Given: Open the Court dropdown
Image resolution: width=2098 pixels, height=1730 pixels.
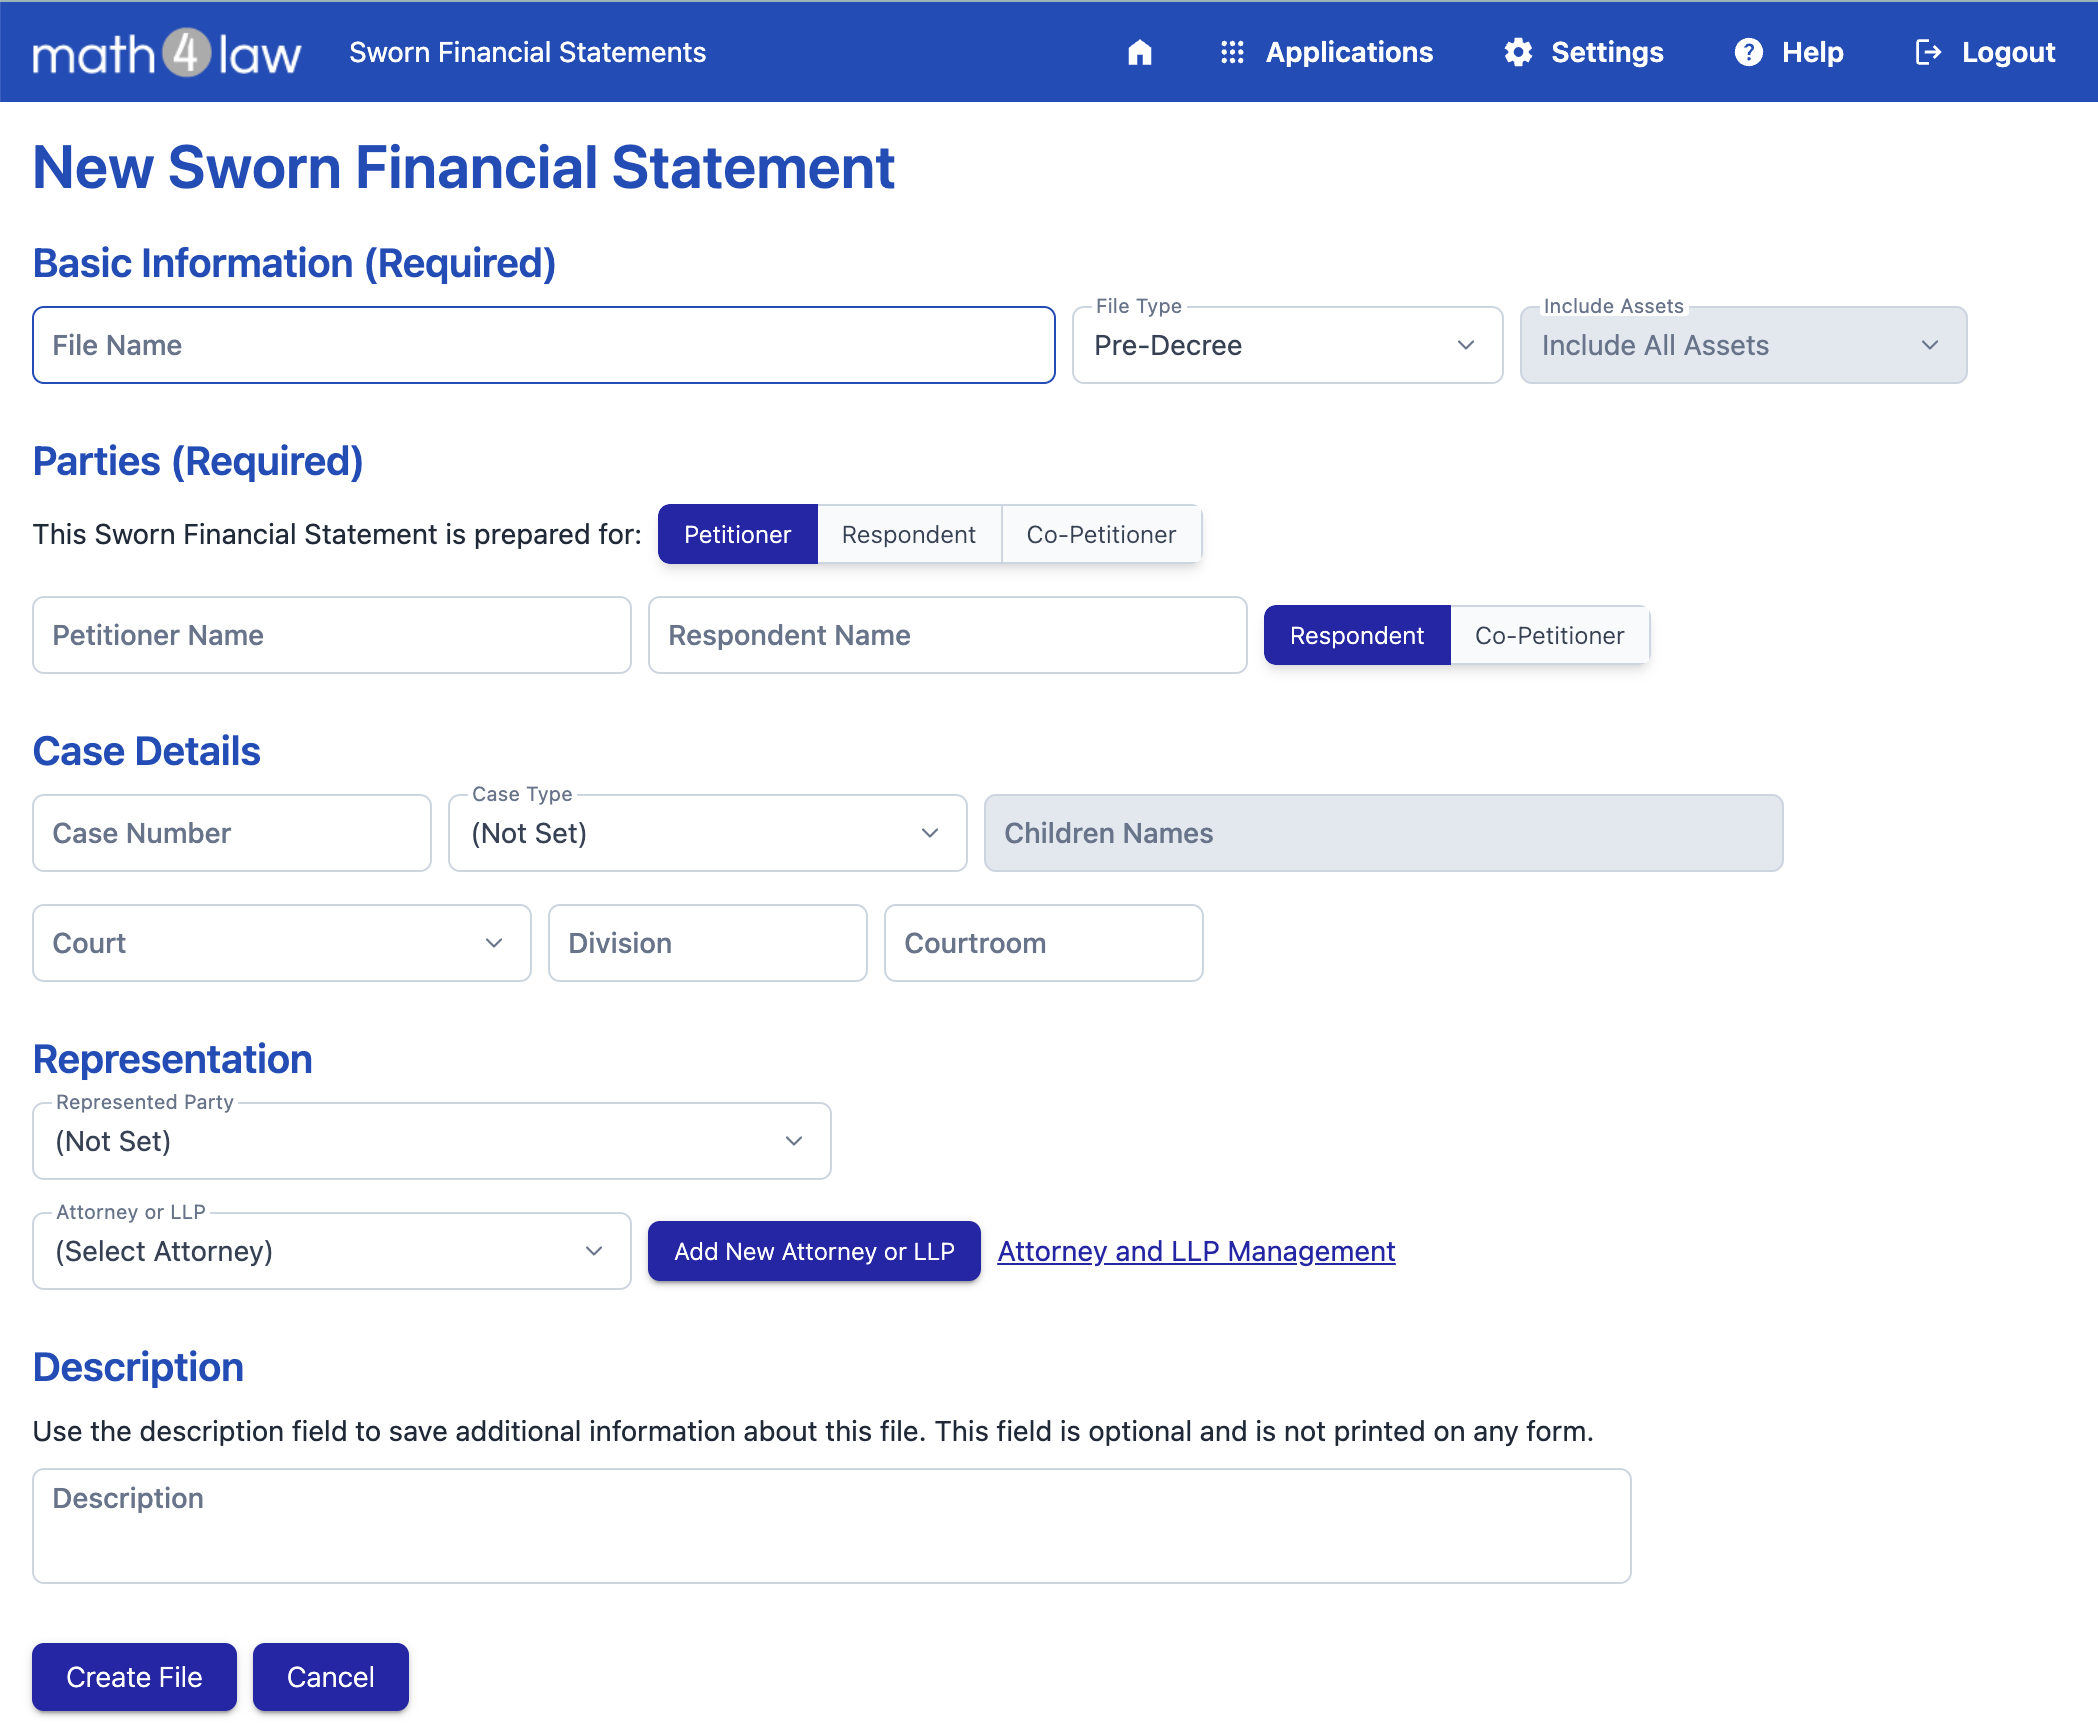Looking at the screenshot, I should [281, 943].
